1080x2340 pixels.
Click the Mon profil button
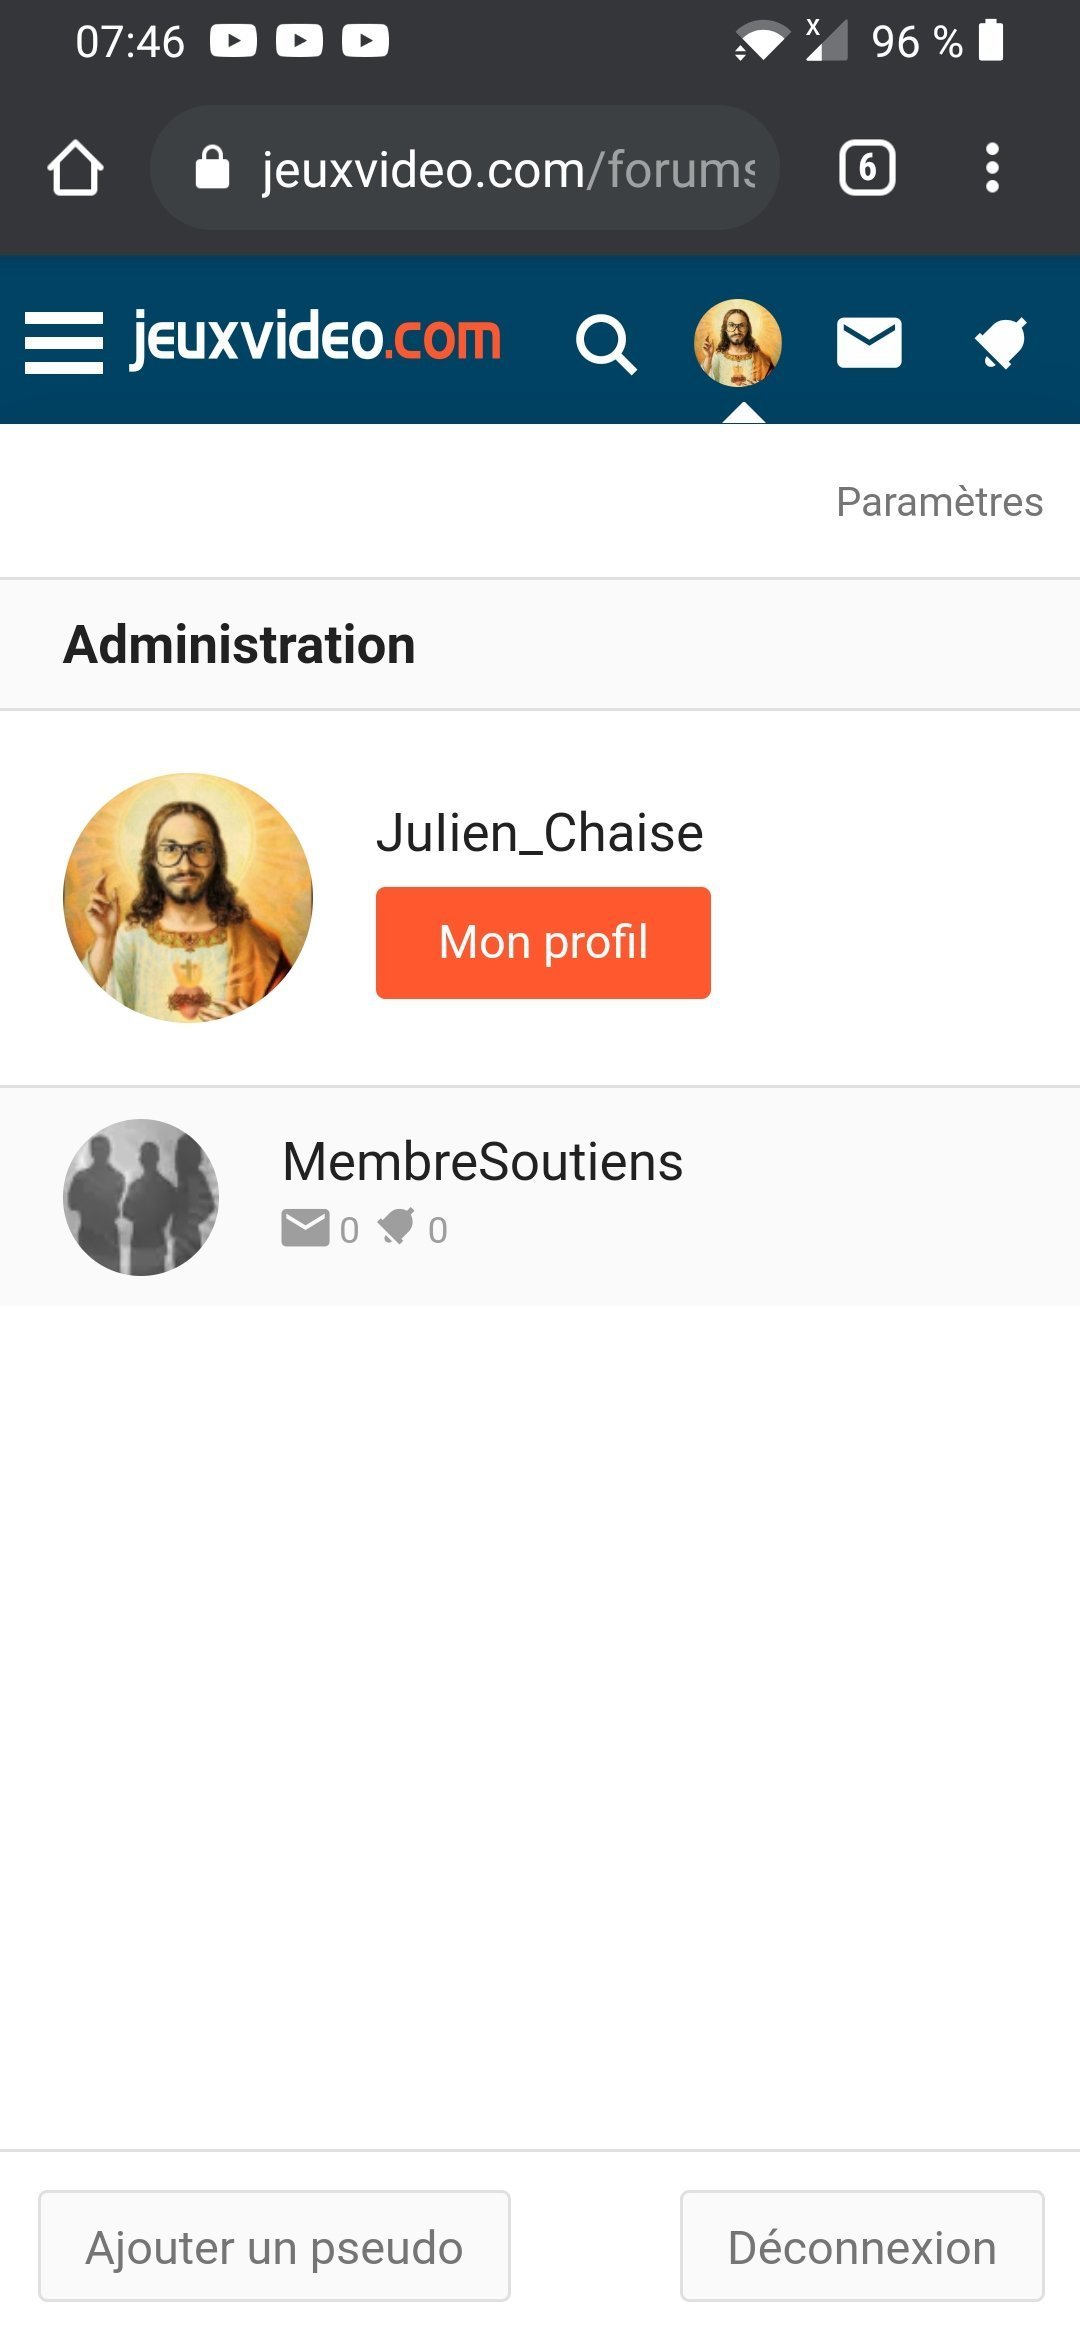coord(543,942)
